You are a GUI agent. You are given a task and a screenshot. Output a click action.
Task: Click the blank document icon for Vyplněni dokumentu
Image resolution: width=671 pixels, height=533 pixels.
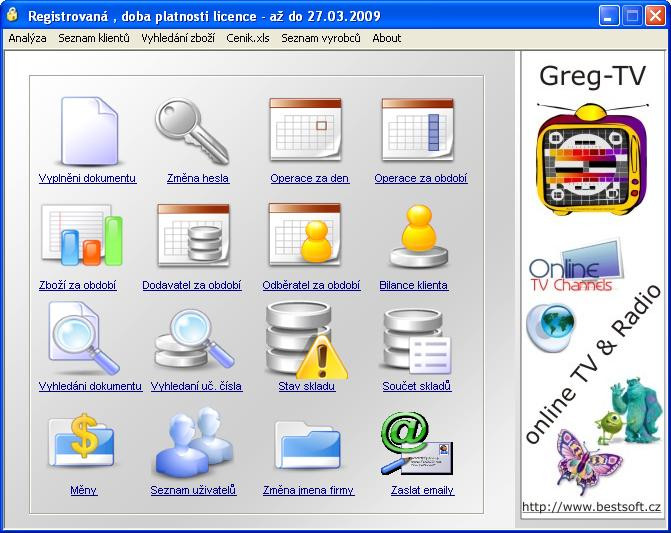click(x=89, y=131)
